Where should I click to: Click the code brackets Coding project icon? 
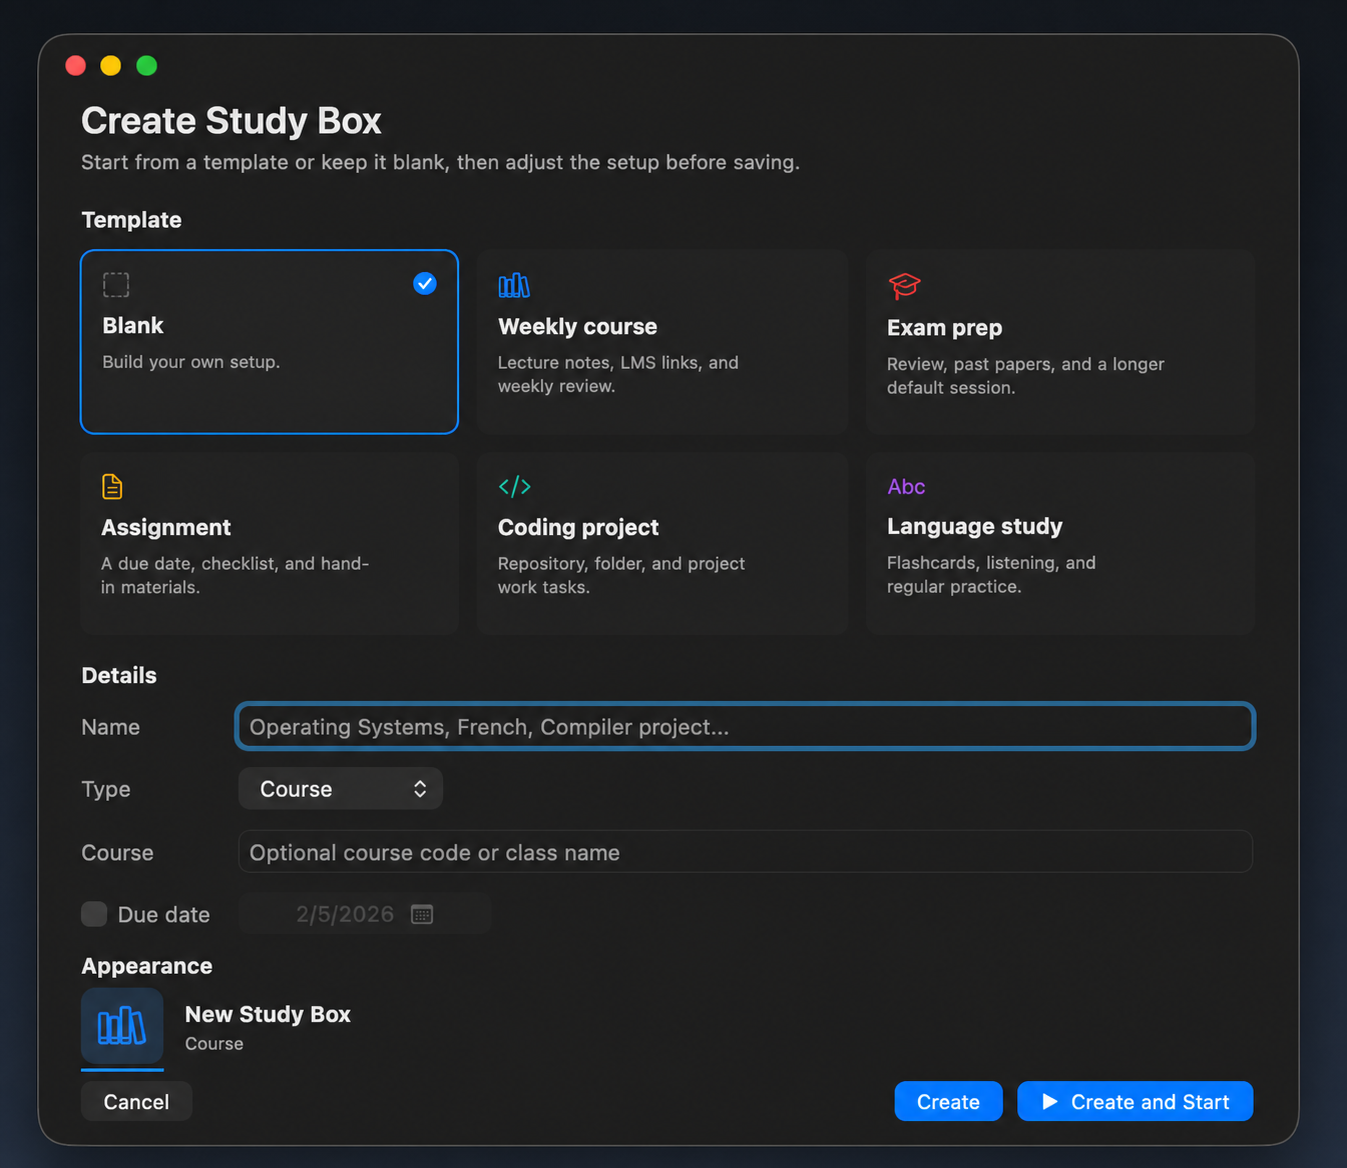515,487
